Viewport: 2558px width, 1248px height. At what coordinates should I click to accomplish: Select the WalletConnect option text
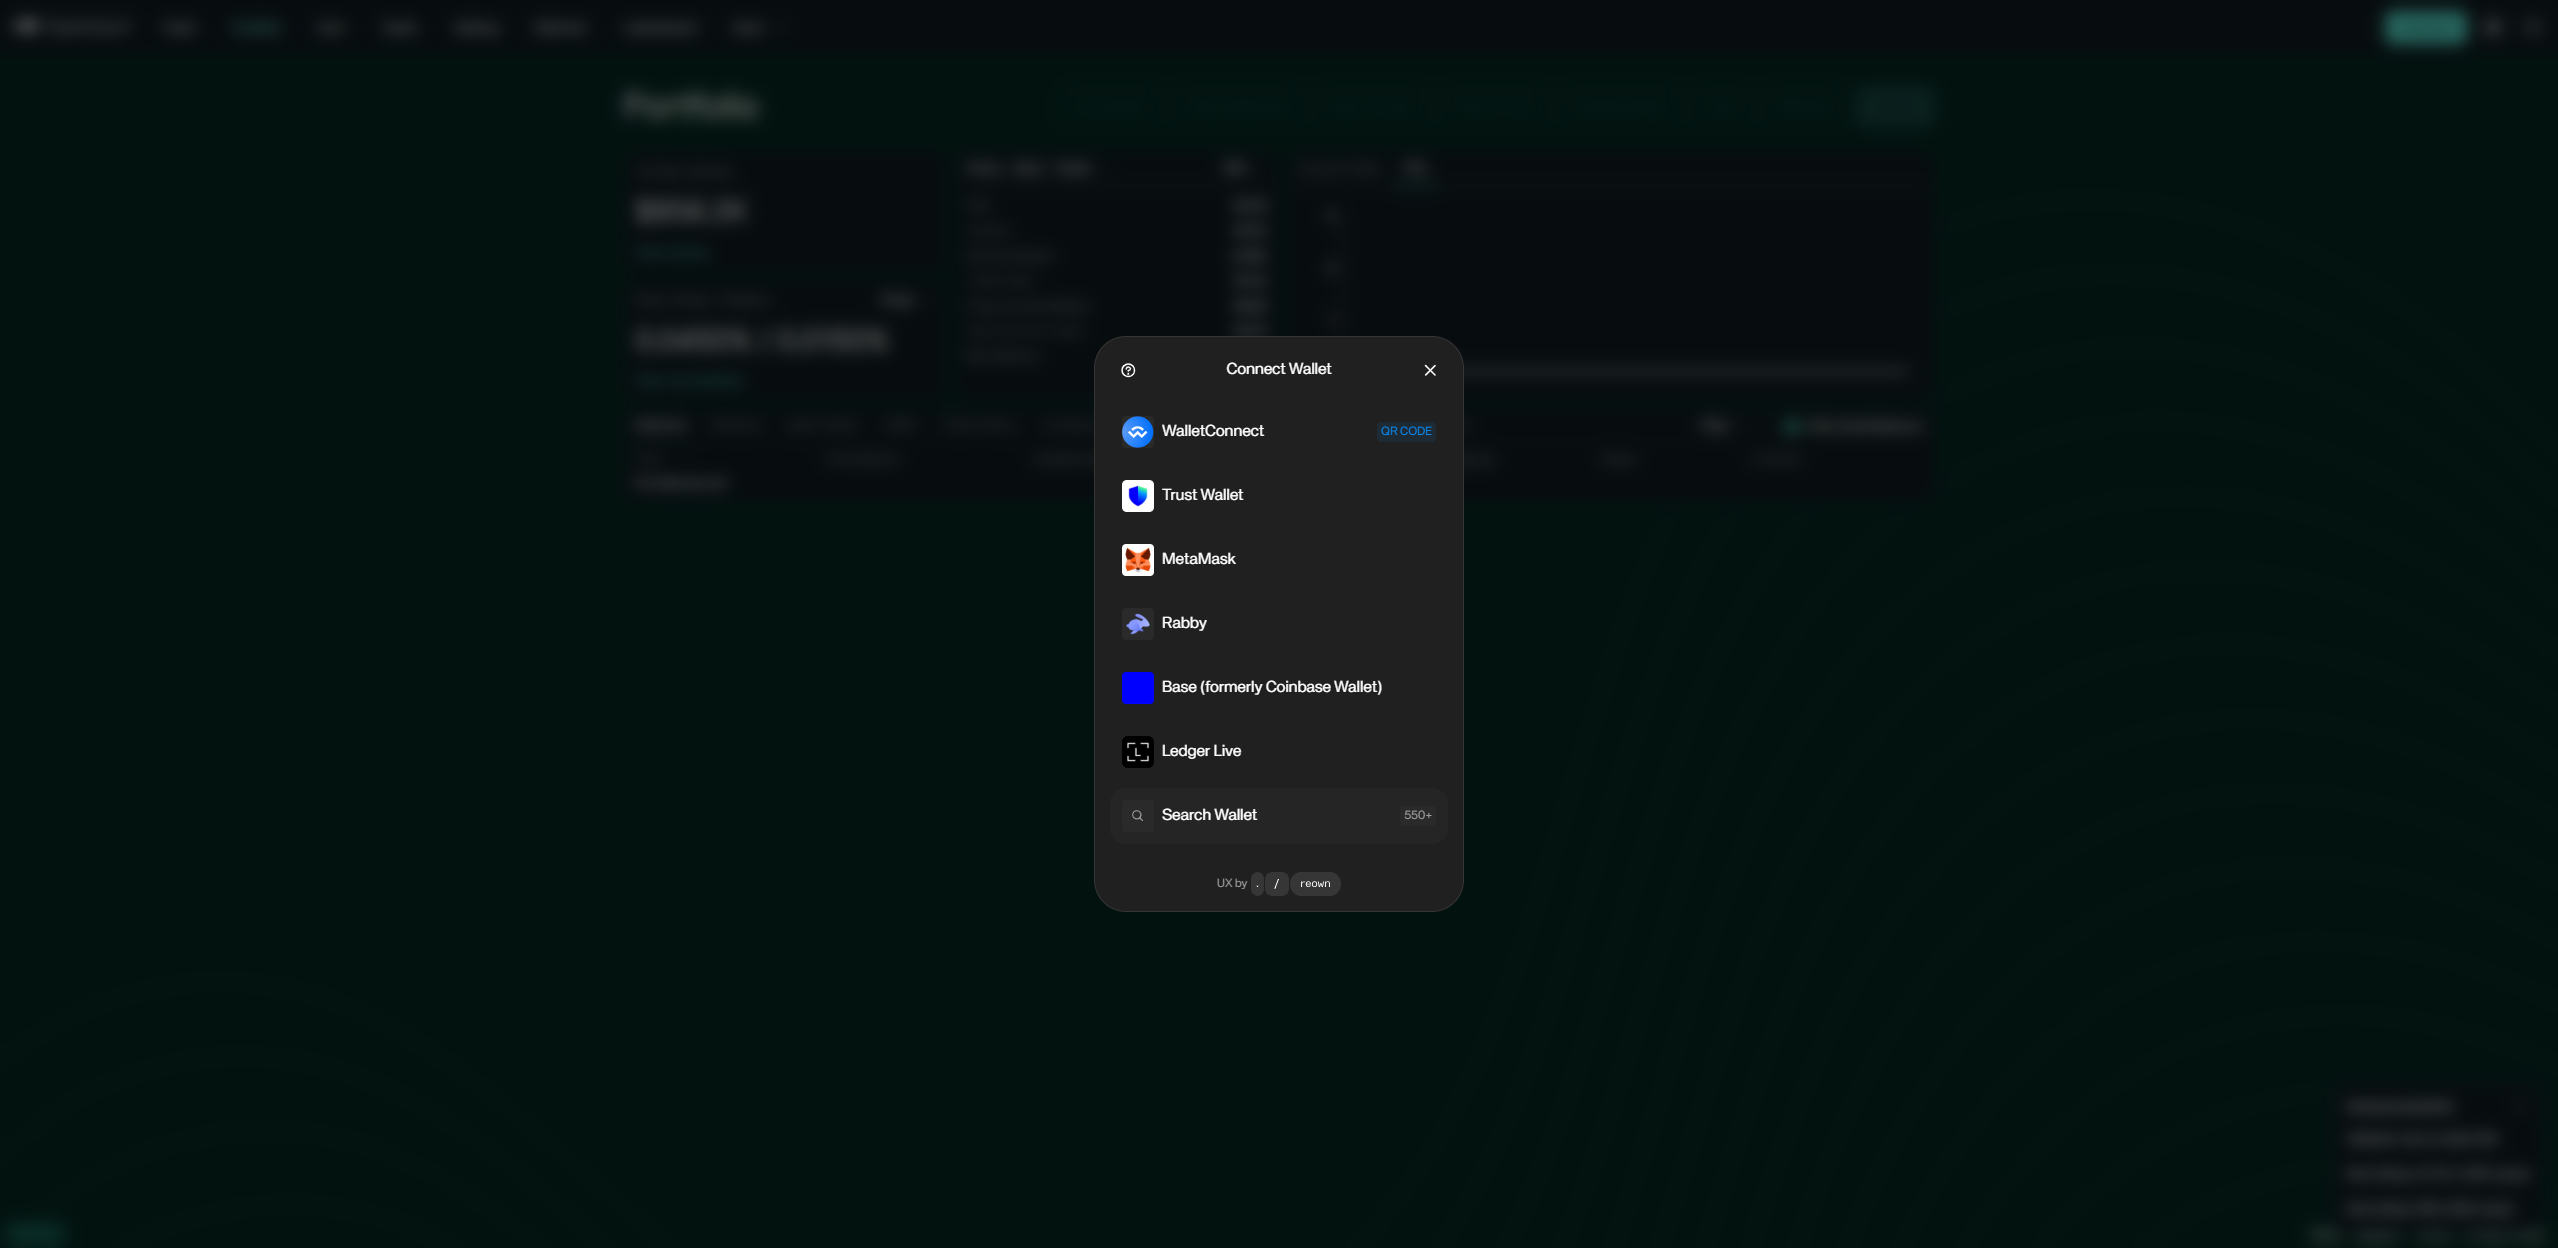[1213, 431]
